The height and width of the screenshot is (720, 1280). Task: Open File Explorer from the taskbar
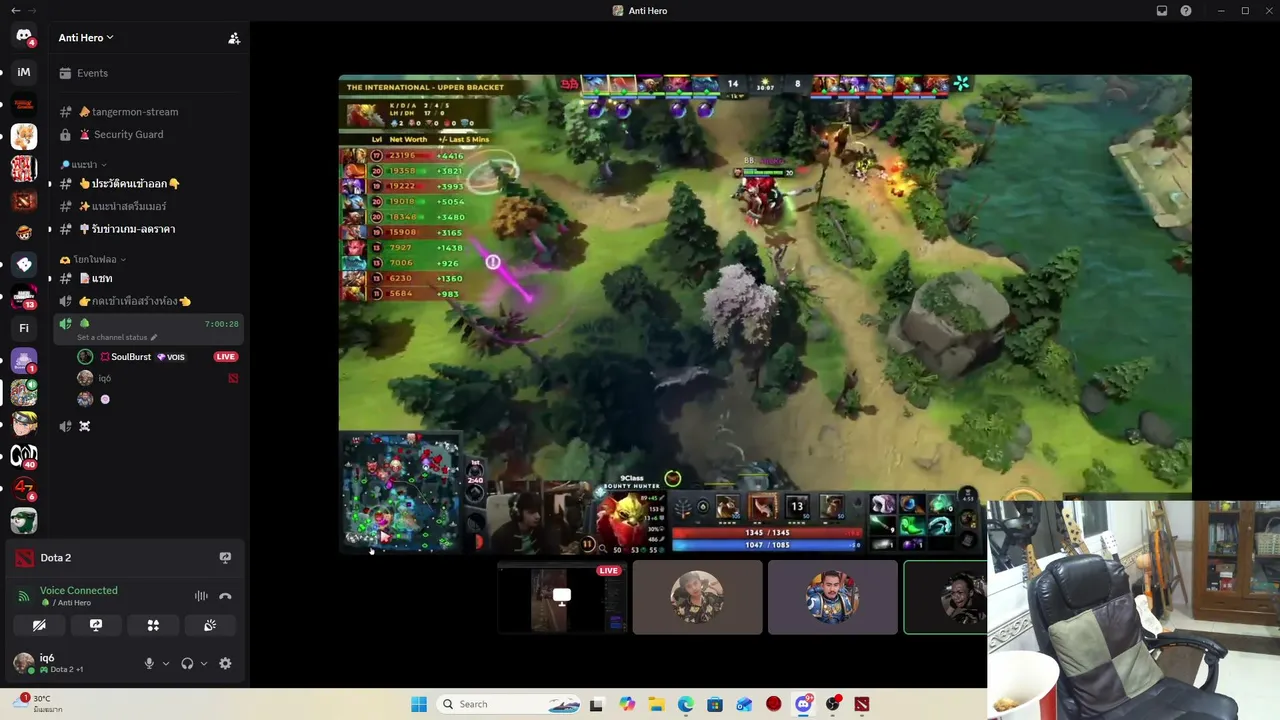(656, 704)
